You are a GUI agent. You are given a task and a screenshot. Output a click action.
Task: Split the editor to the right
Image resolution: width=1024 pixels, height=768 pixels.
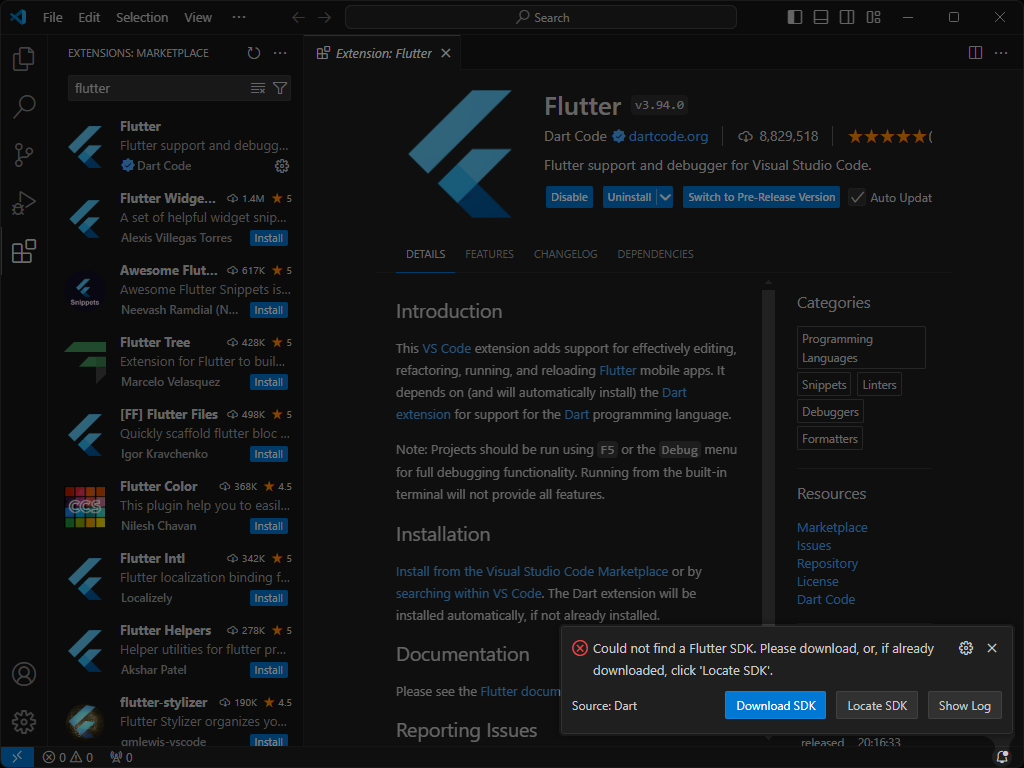click(975, 53)
